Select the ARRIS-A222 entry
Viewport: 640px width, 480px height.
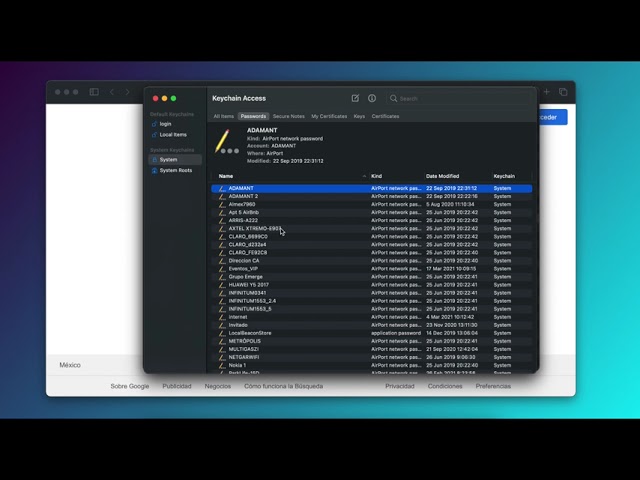371,220
